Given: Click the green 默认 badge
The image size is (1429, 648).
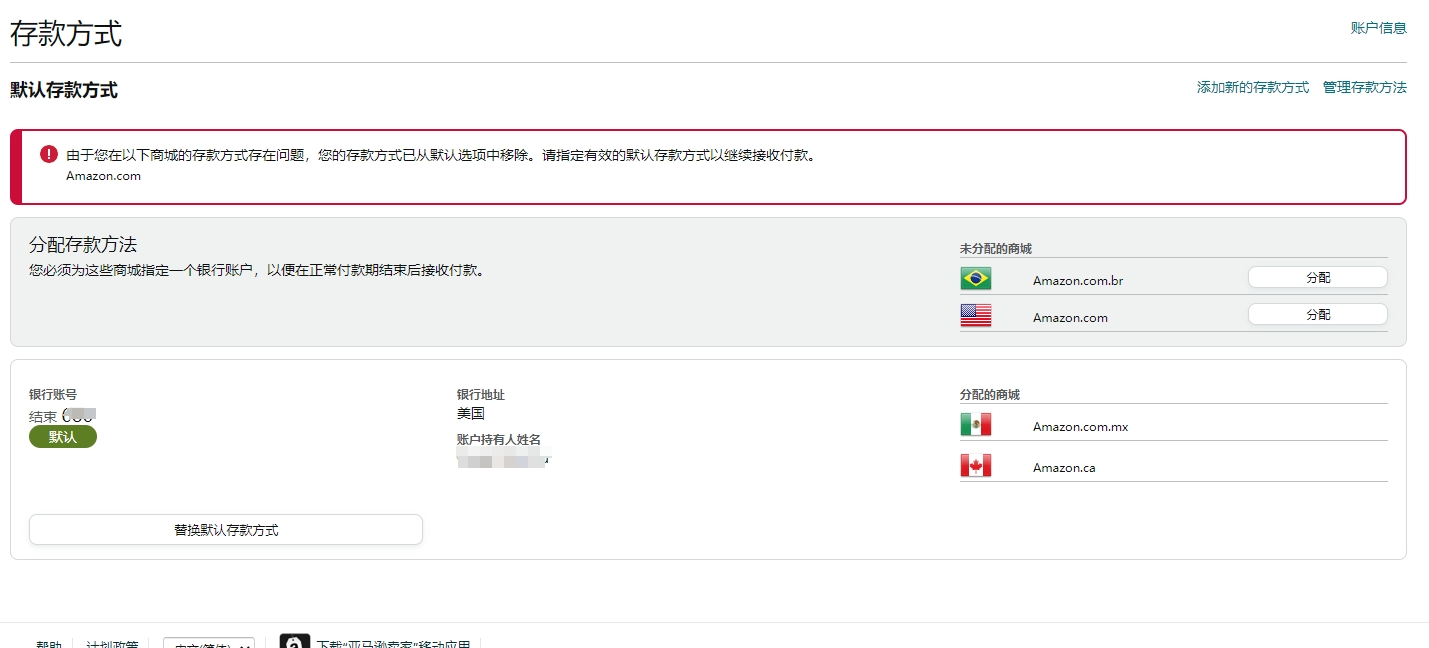Looking at the screenshot, I should [63, 437].
